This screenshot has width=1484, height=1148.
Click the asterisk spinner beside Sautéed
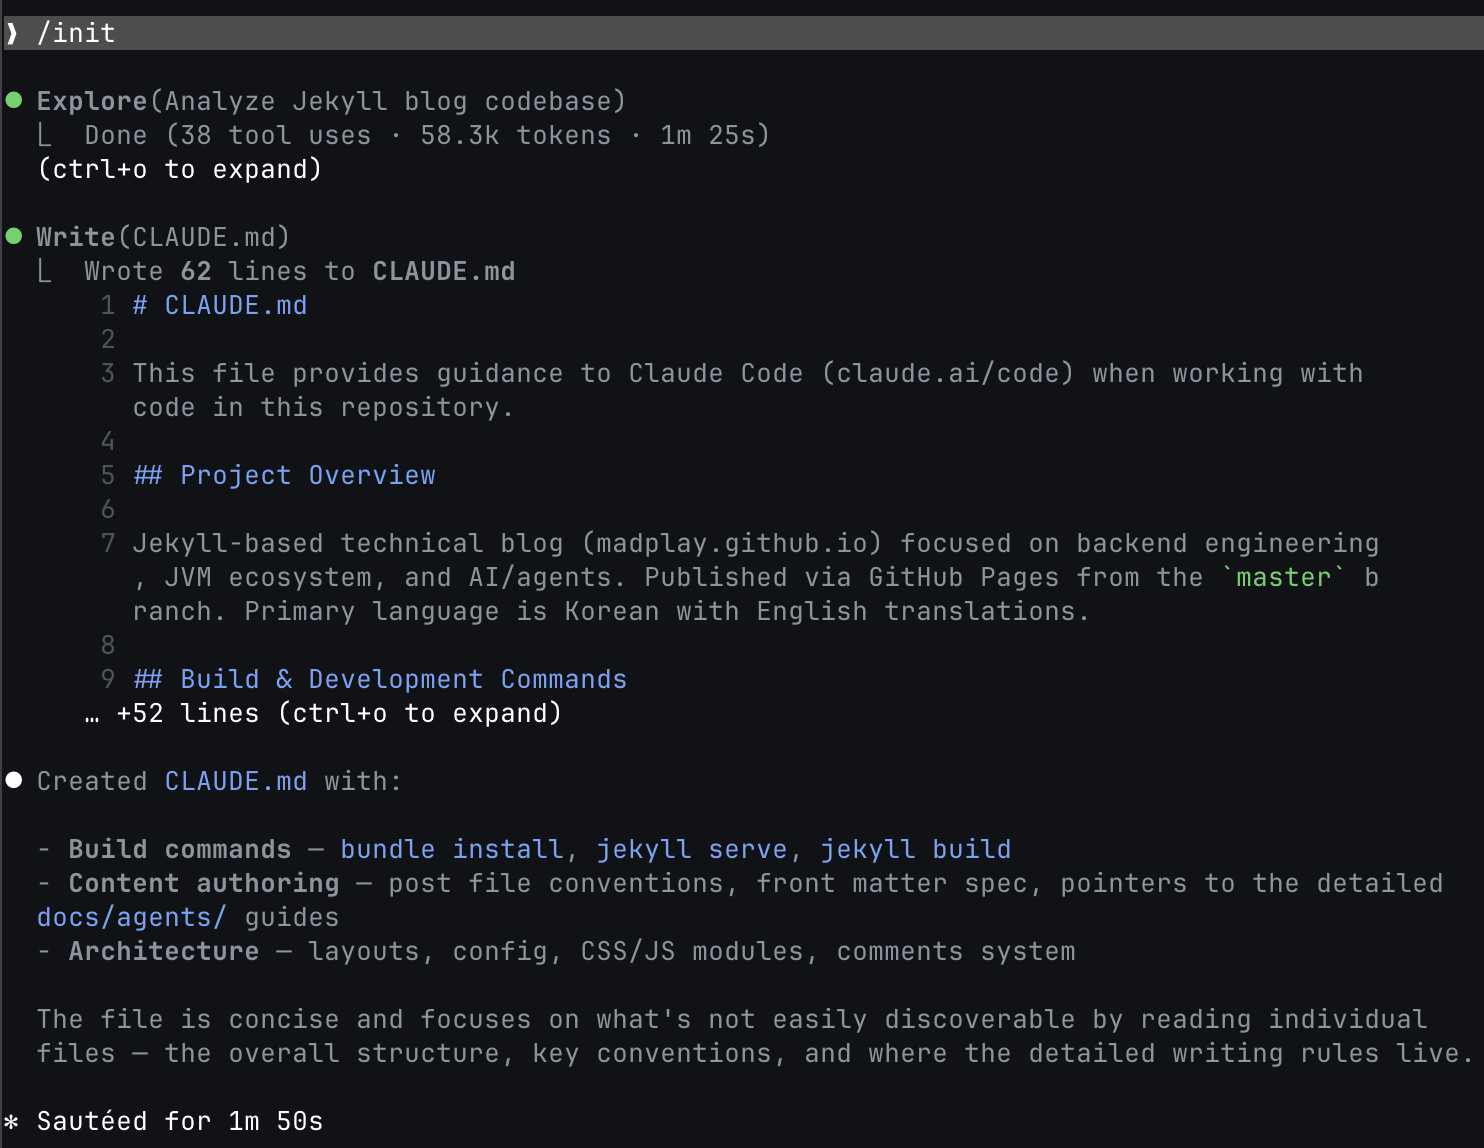pos(12,1122)
